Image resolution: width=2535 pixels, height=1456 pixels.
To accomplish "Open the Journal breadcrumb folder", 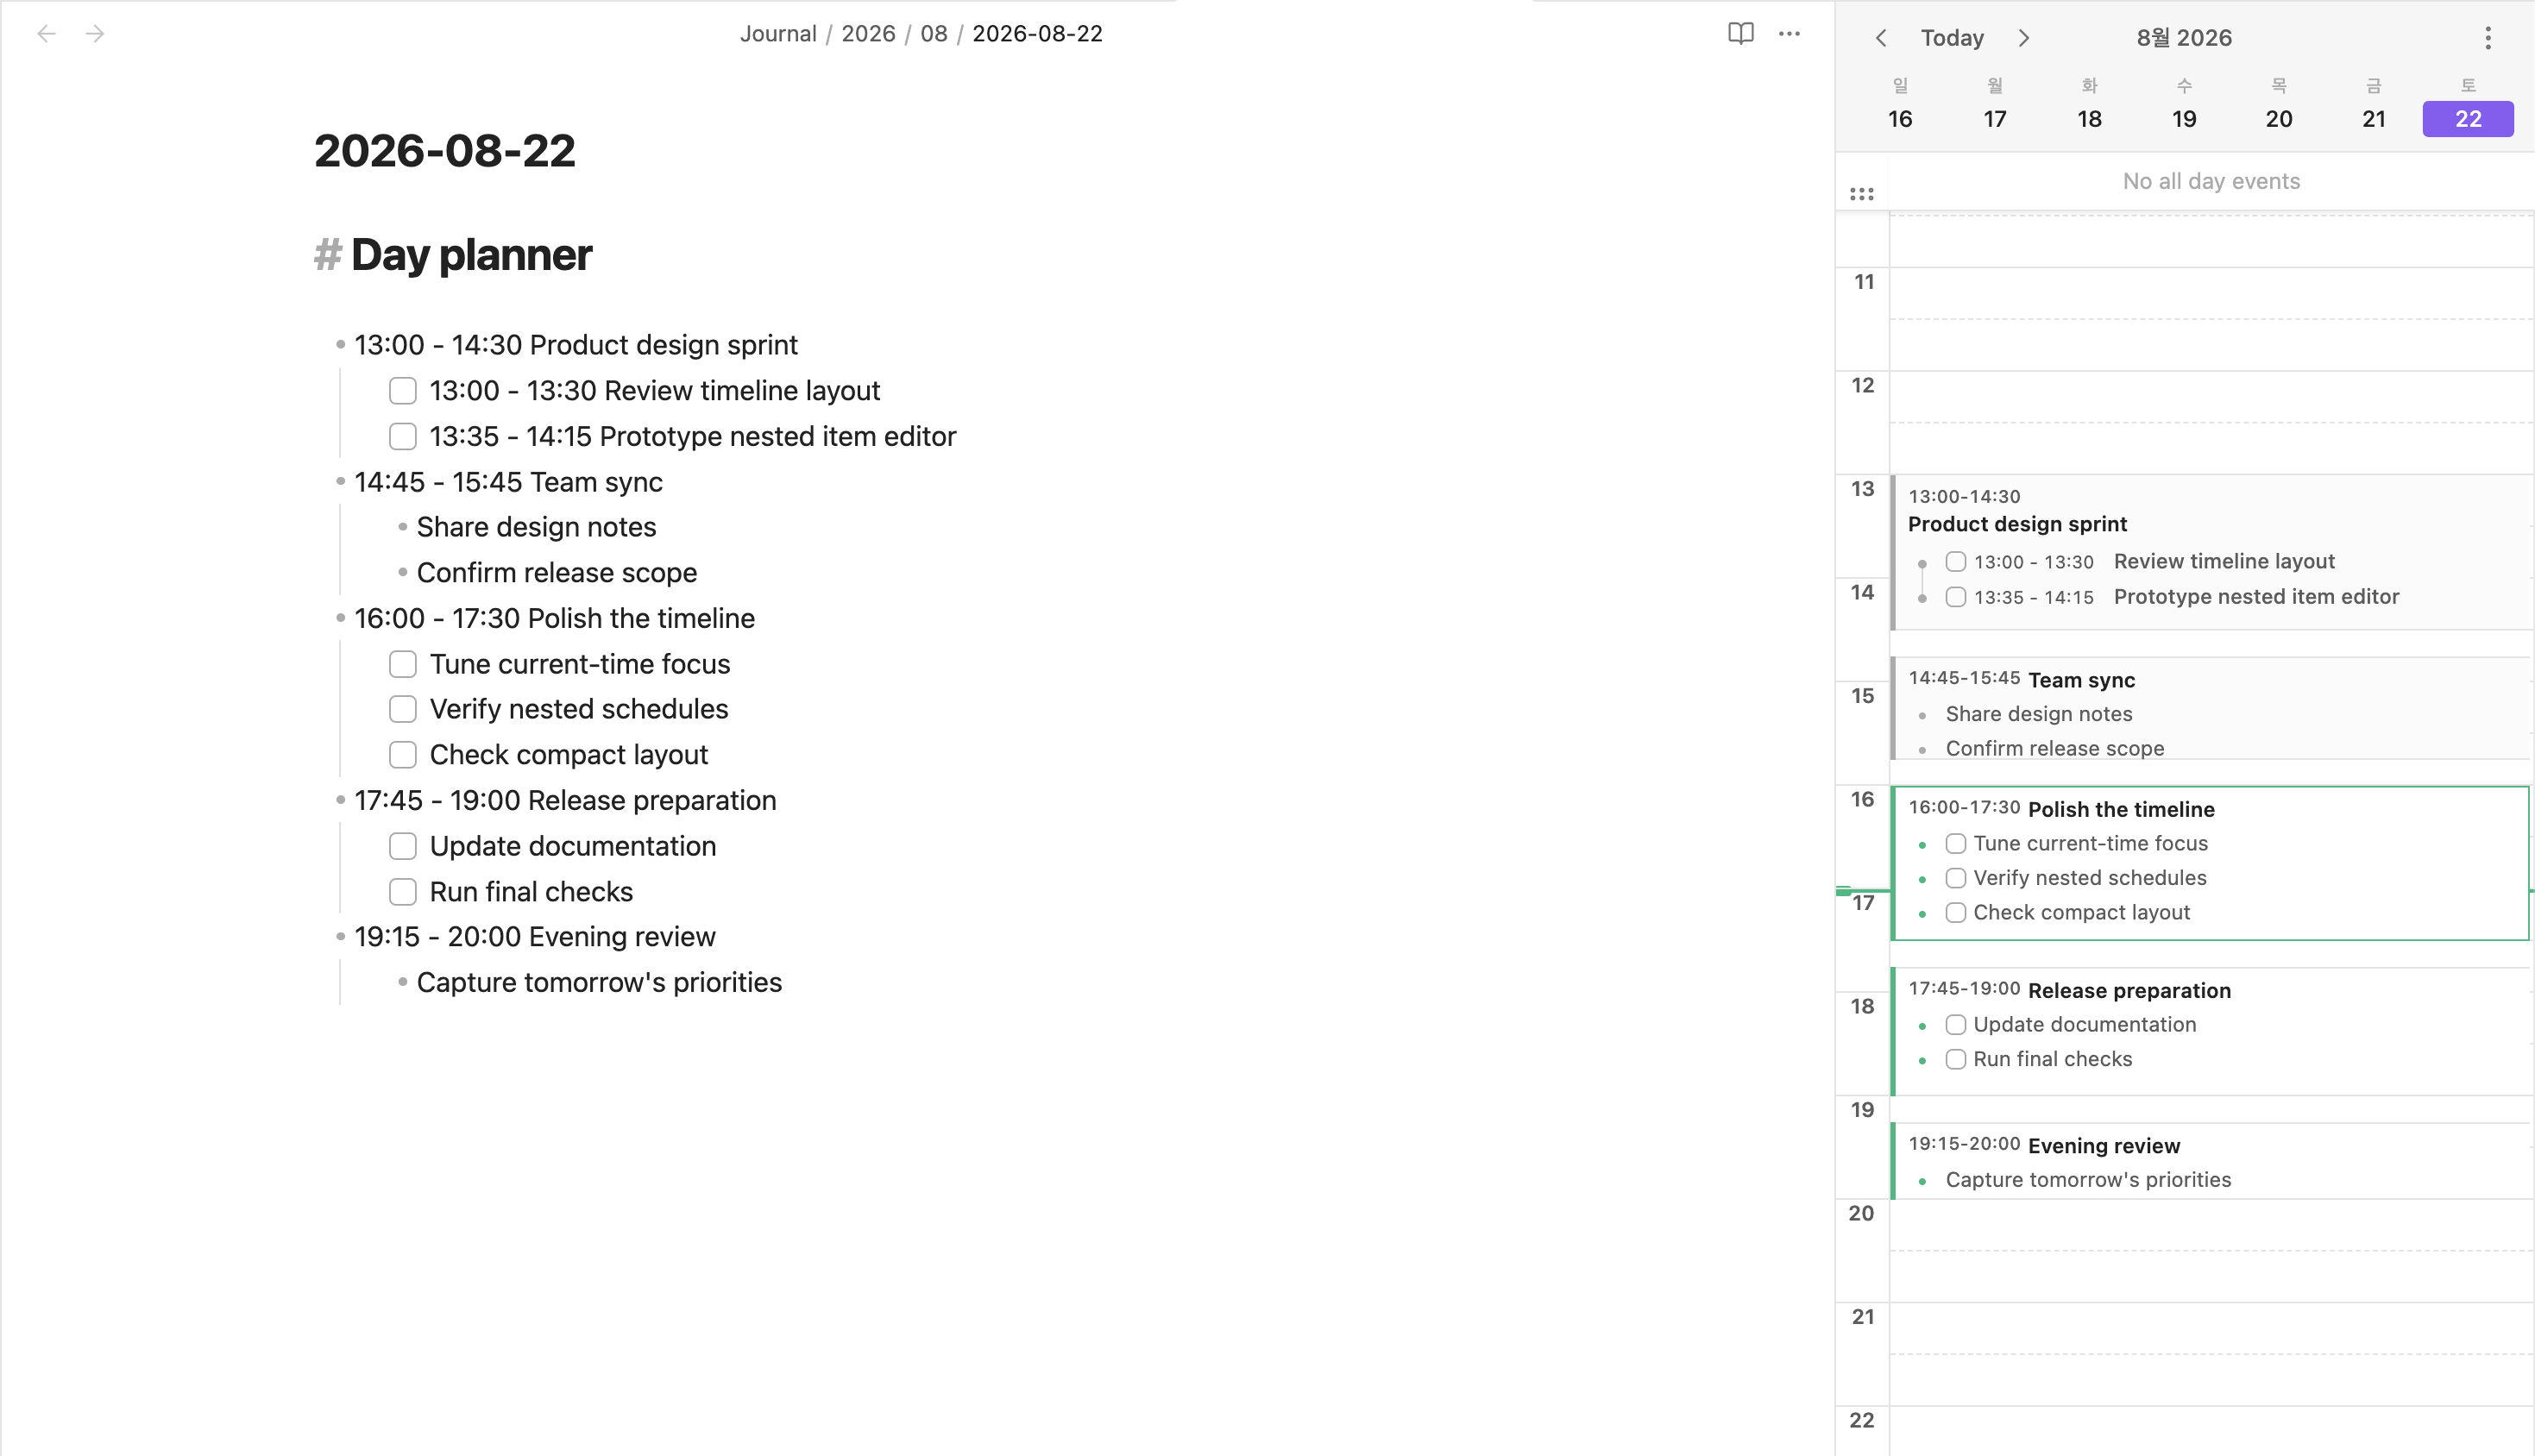I will point(778,34).
